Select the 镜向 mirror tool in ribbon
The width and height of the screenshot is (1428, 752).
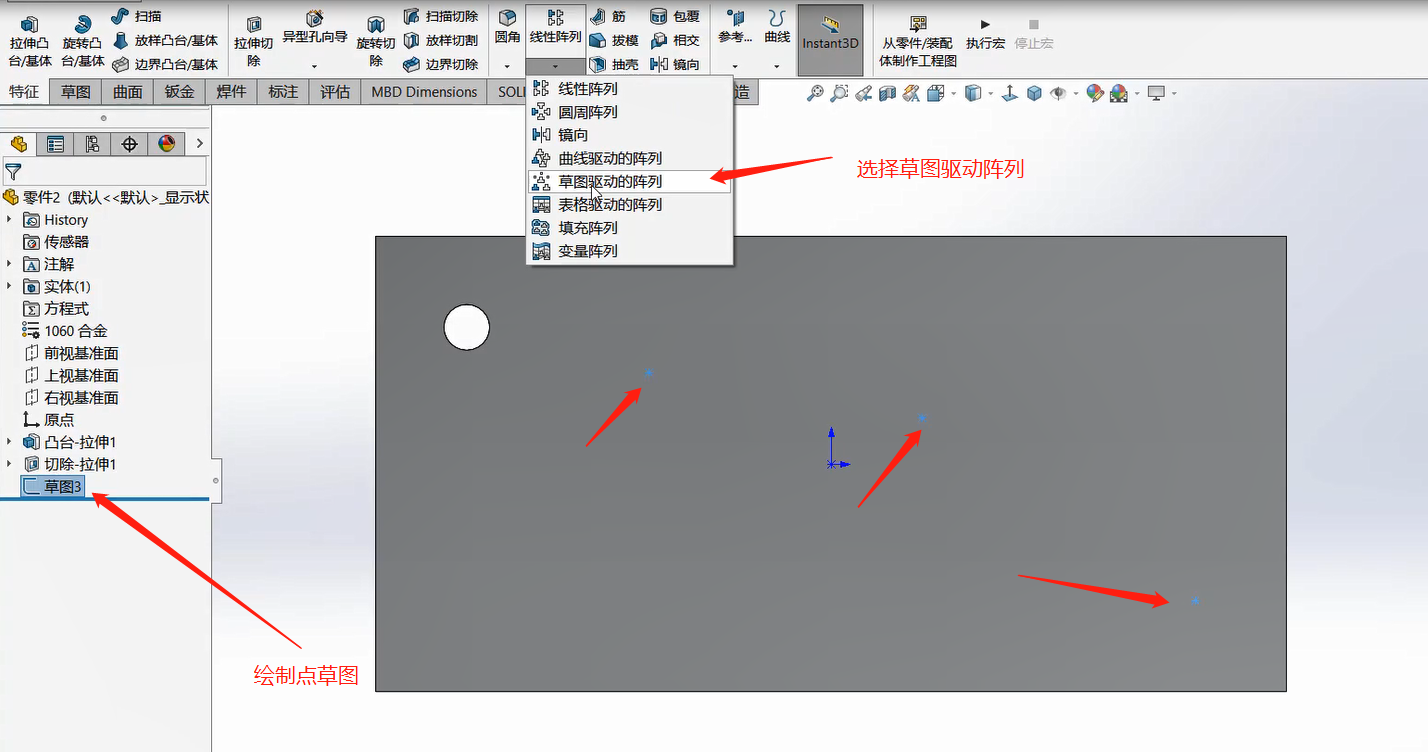click(674, 64)
